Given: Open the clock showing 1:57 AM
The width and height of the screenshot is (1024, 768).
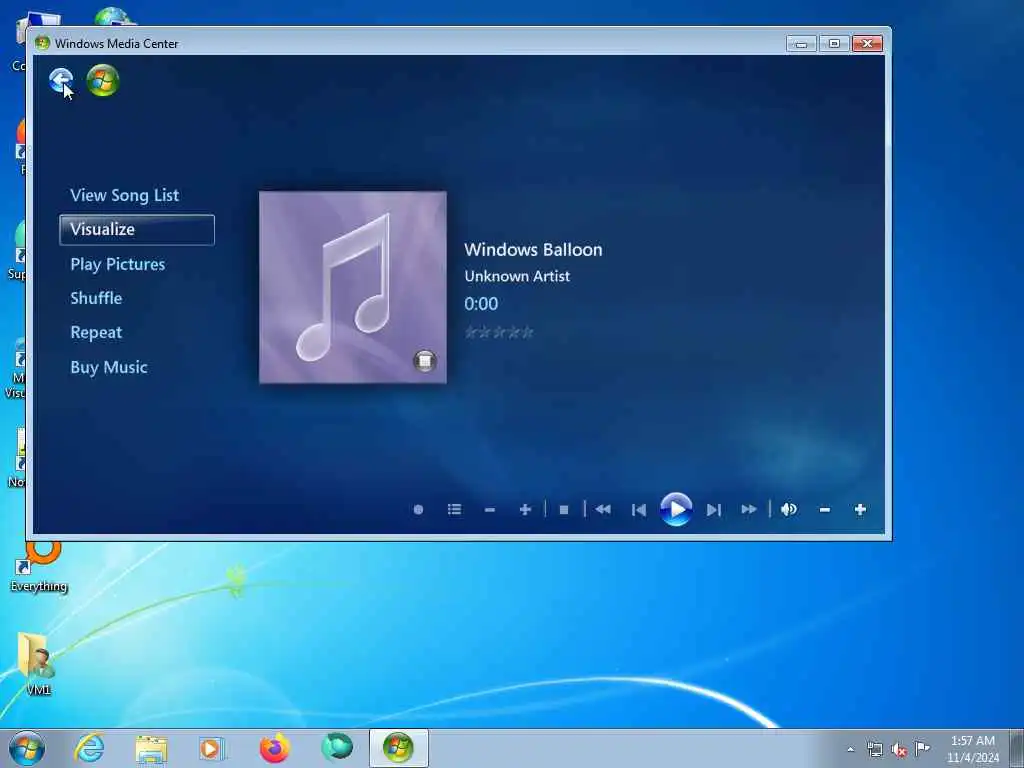Looking at the screenshot, I should (x=972, y=749).
